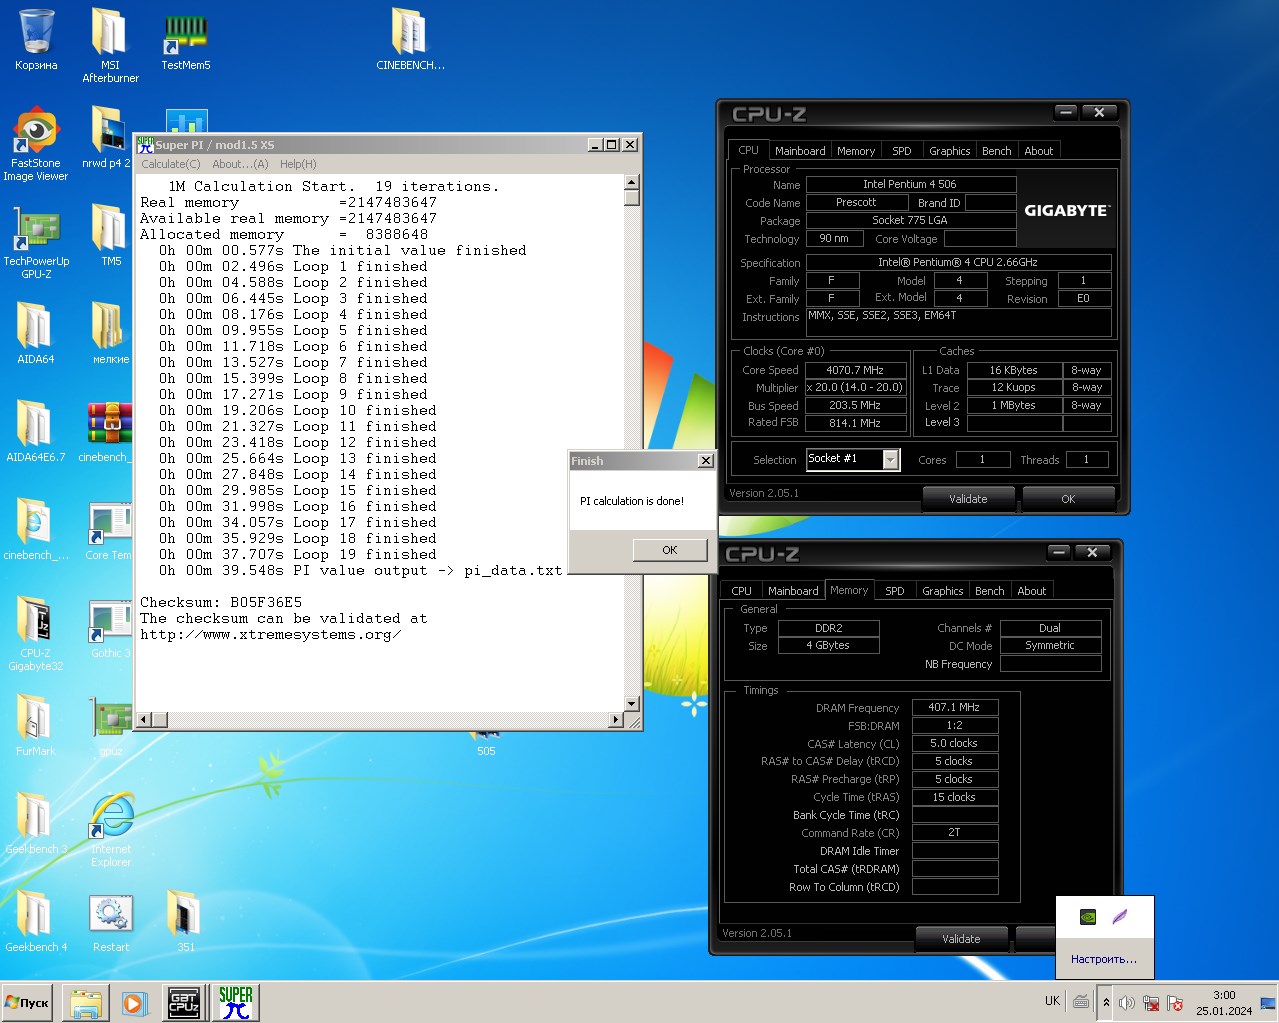
Task: Launch FastStone Image Viewer from desktop
Action: [x=36, y=143]
